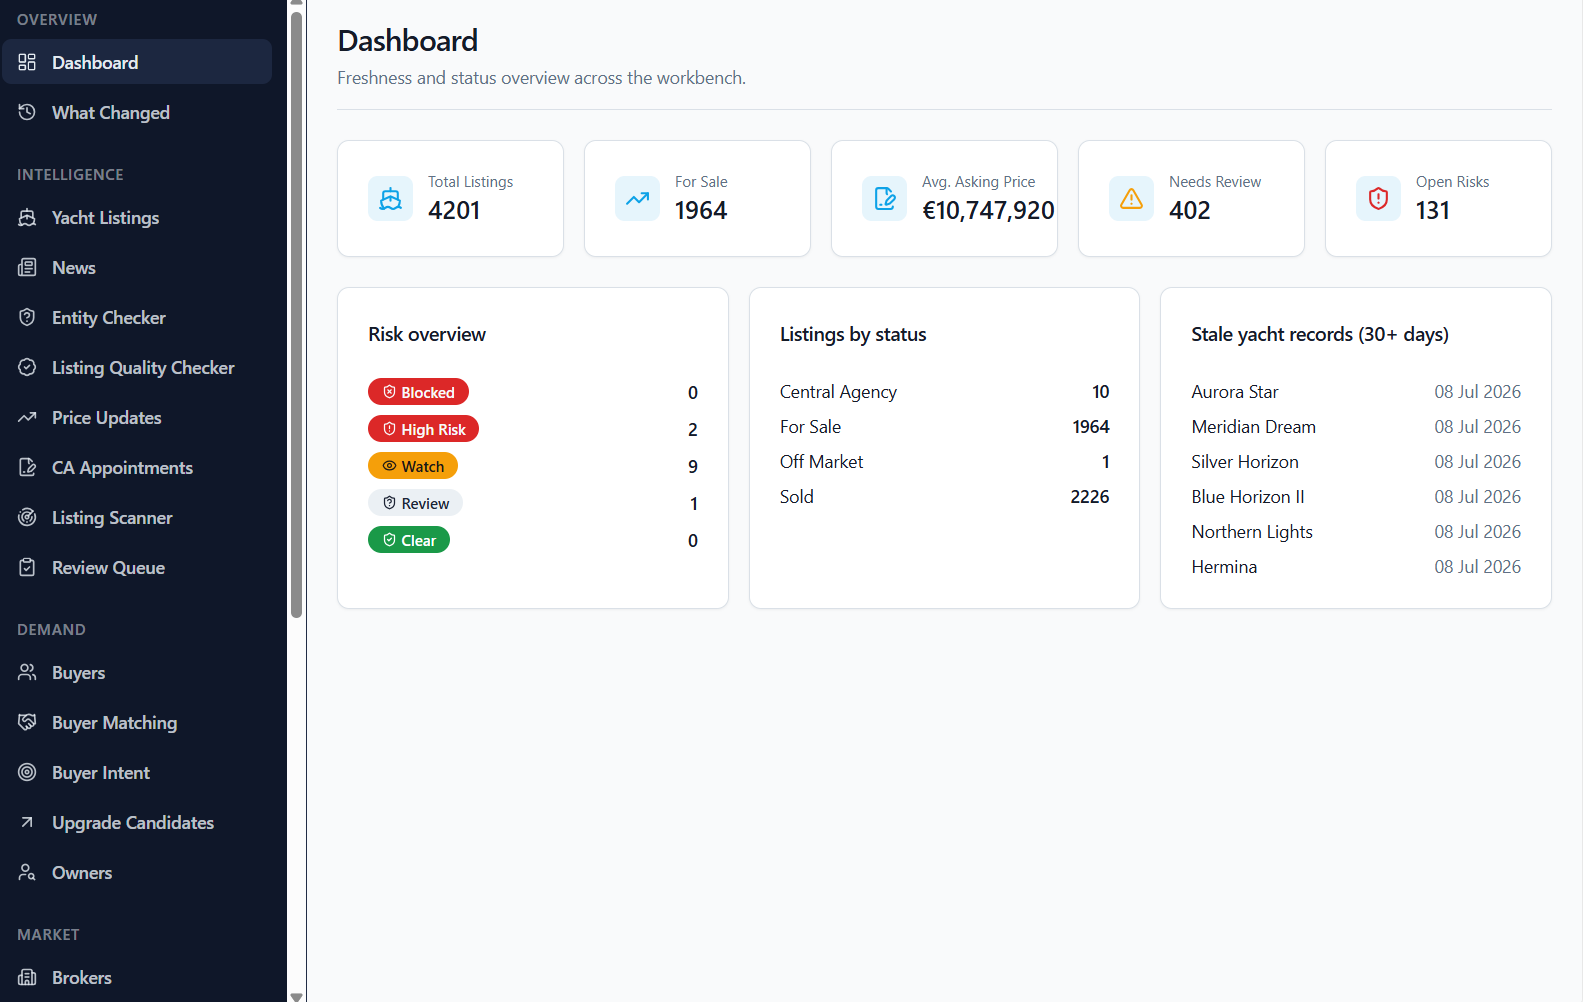Viewport: 1583px width, 1002px height.
Task: Click the orange Watch badge
Action: point(413,466)
